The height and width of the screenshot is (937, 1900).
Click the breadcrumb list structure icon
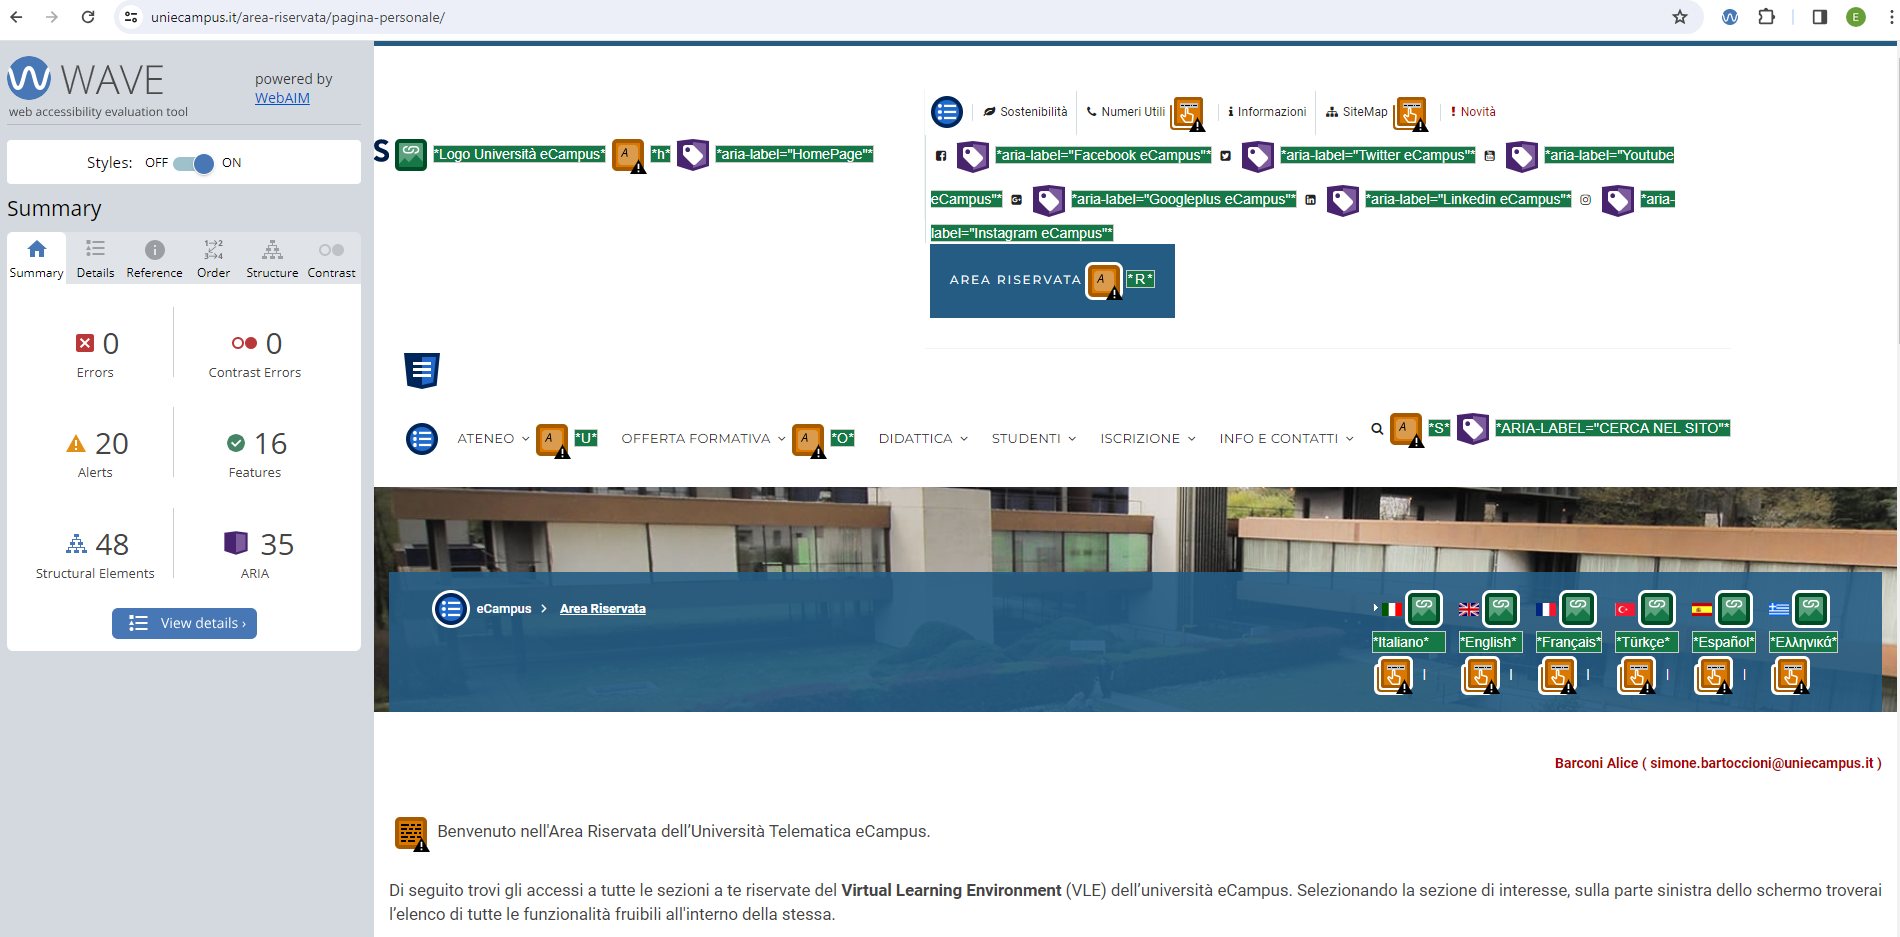pyautogui.click(x=451, y=608)
